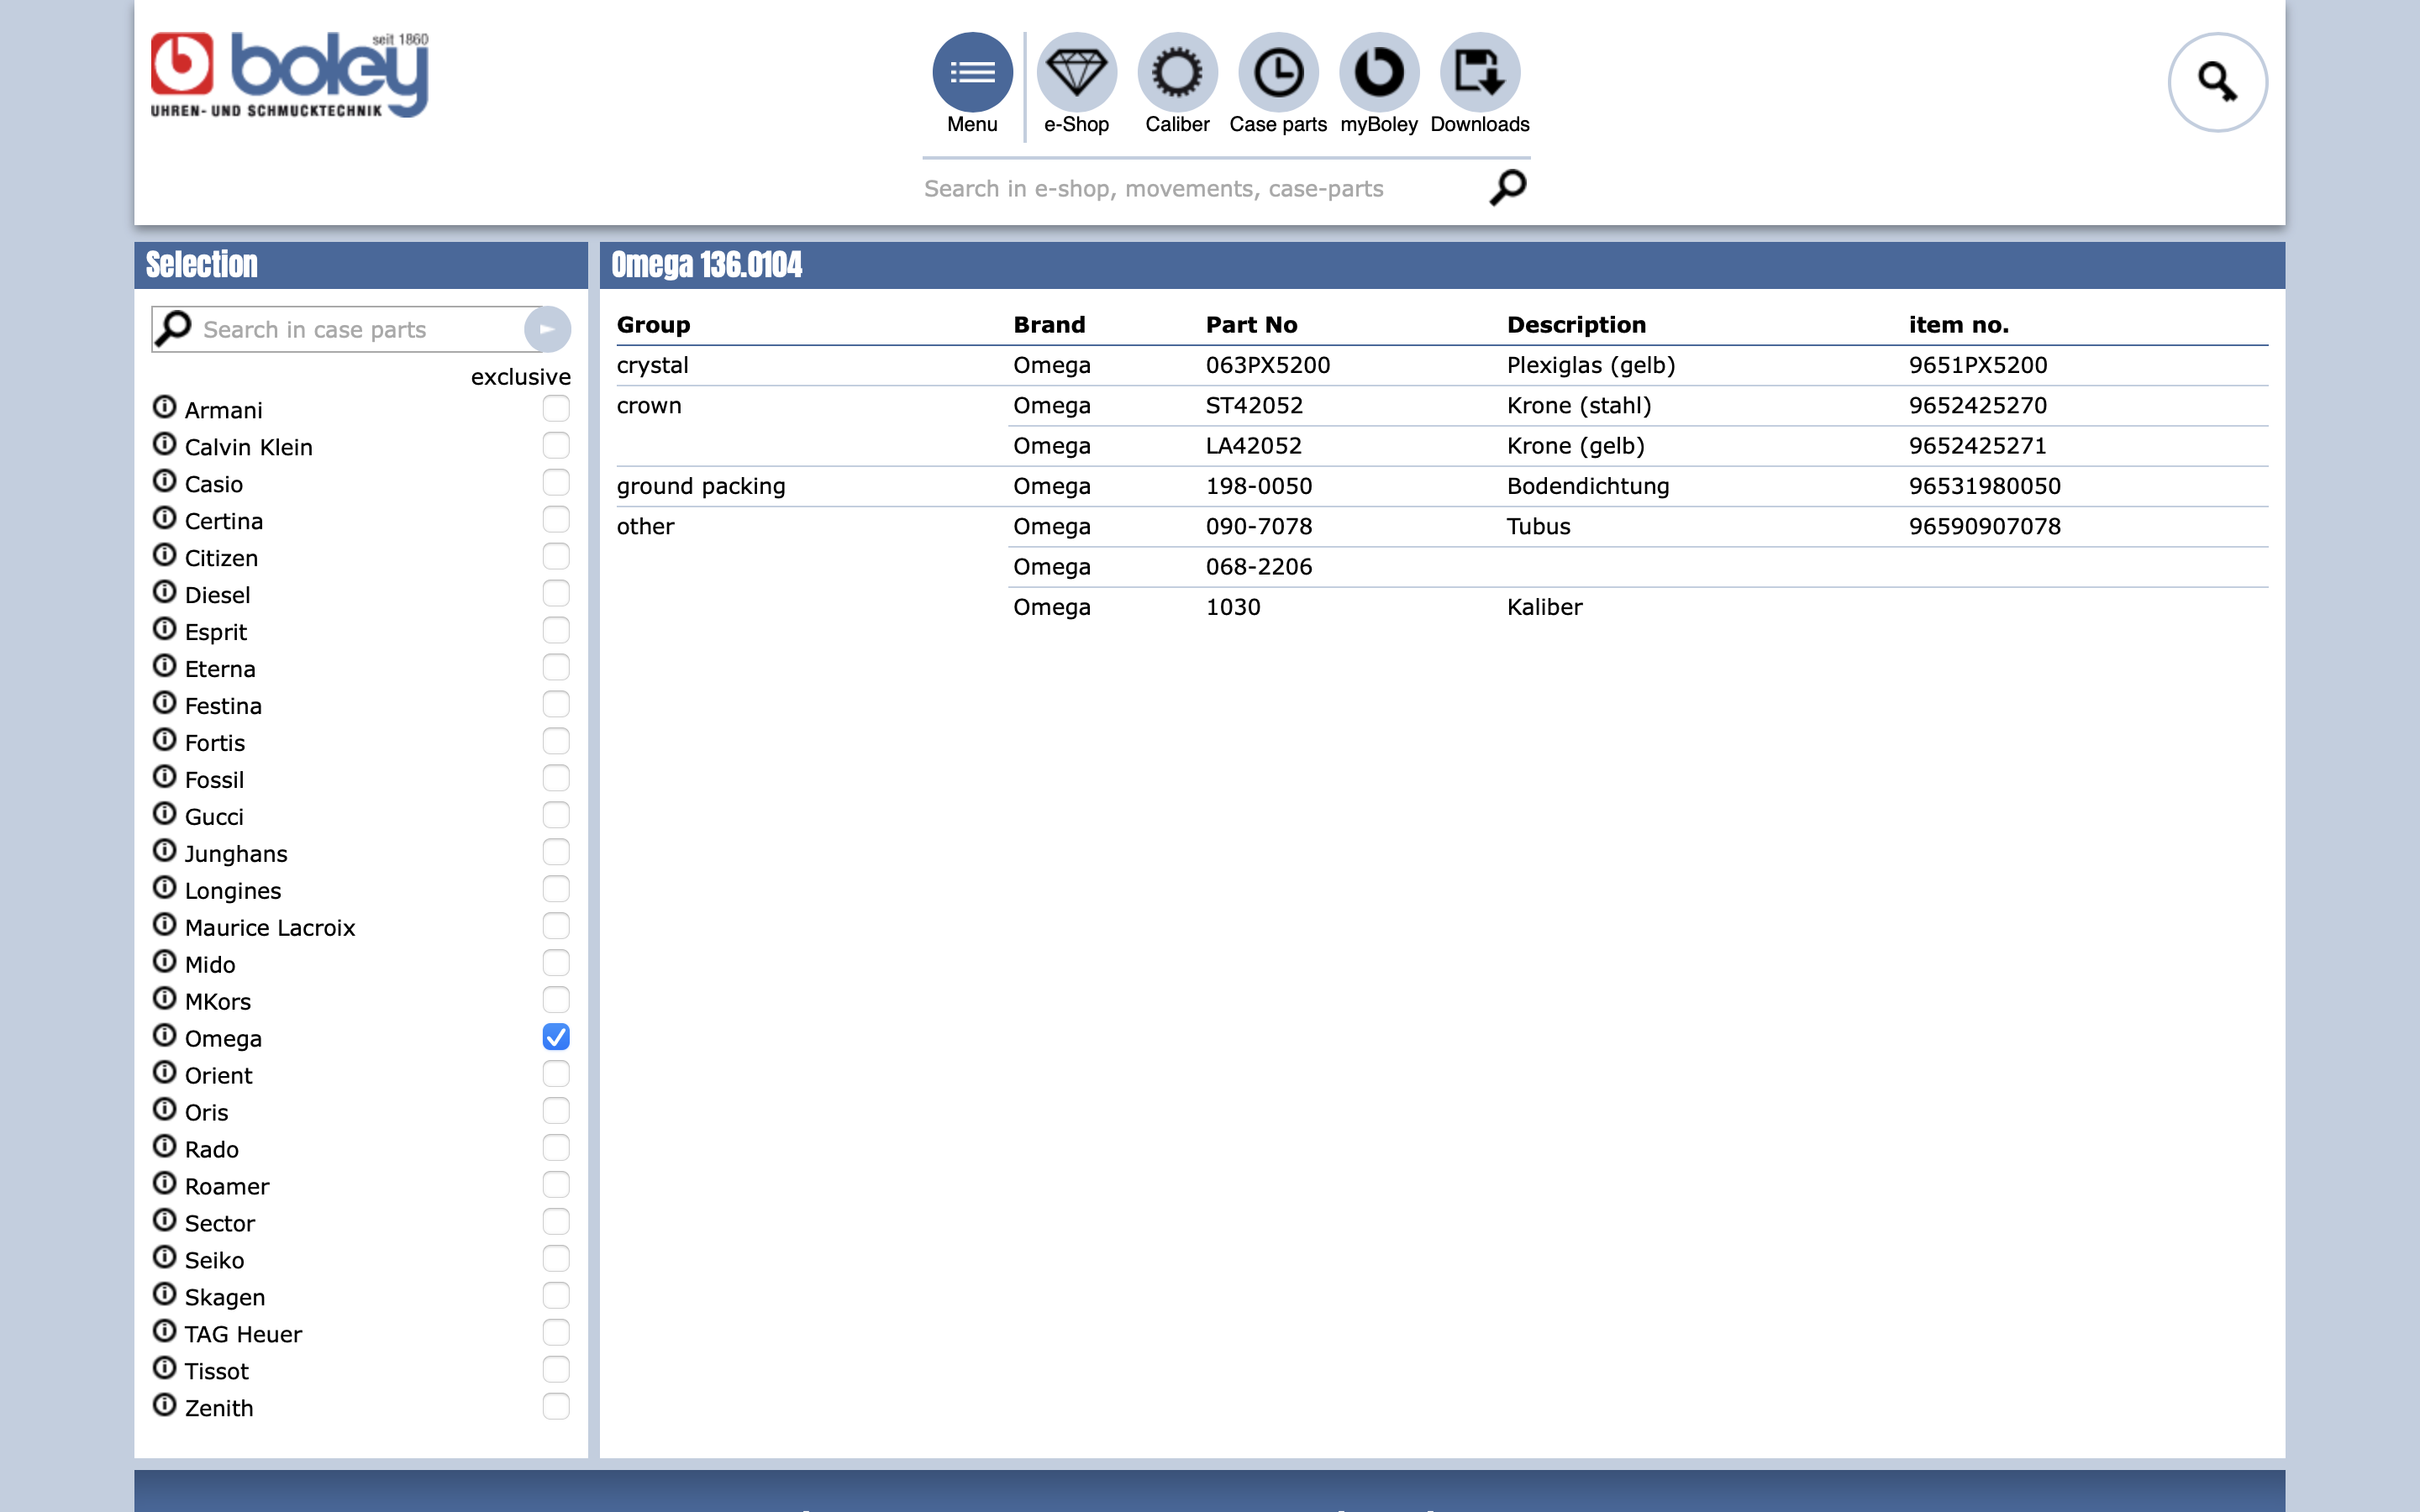
Task: Click the boley logo
Action: pyautogui.click(x=290, y=76)
